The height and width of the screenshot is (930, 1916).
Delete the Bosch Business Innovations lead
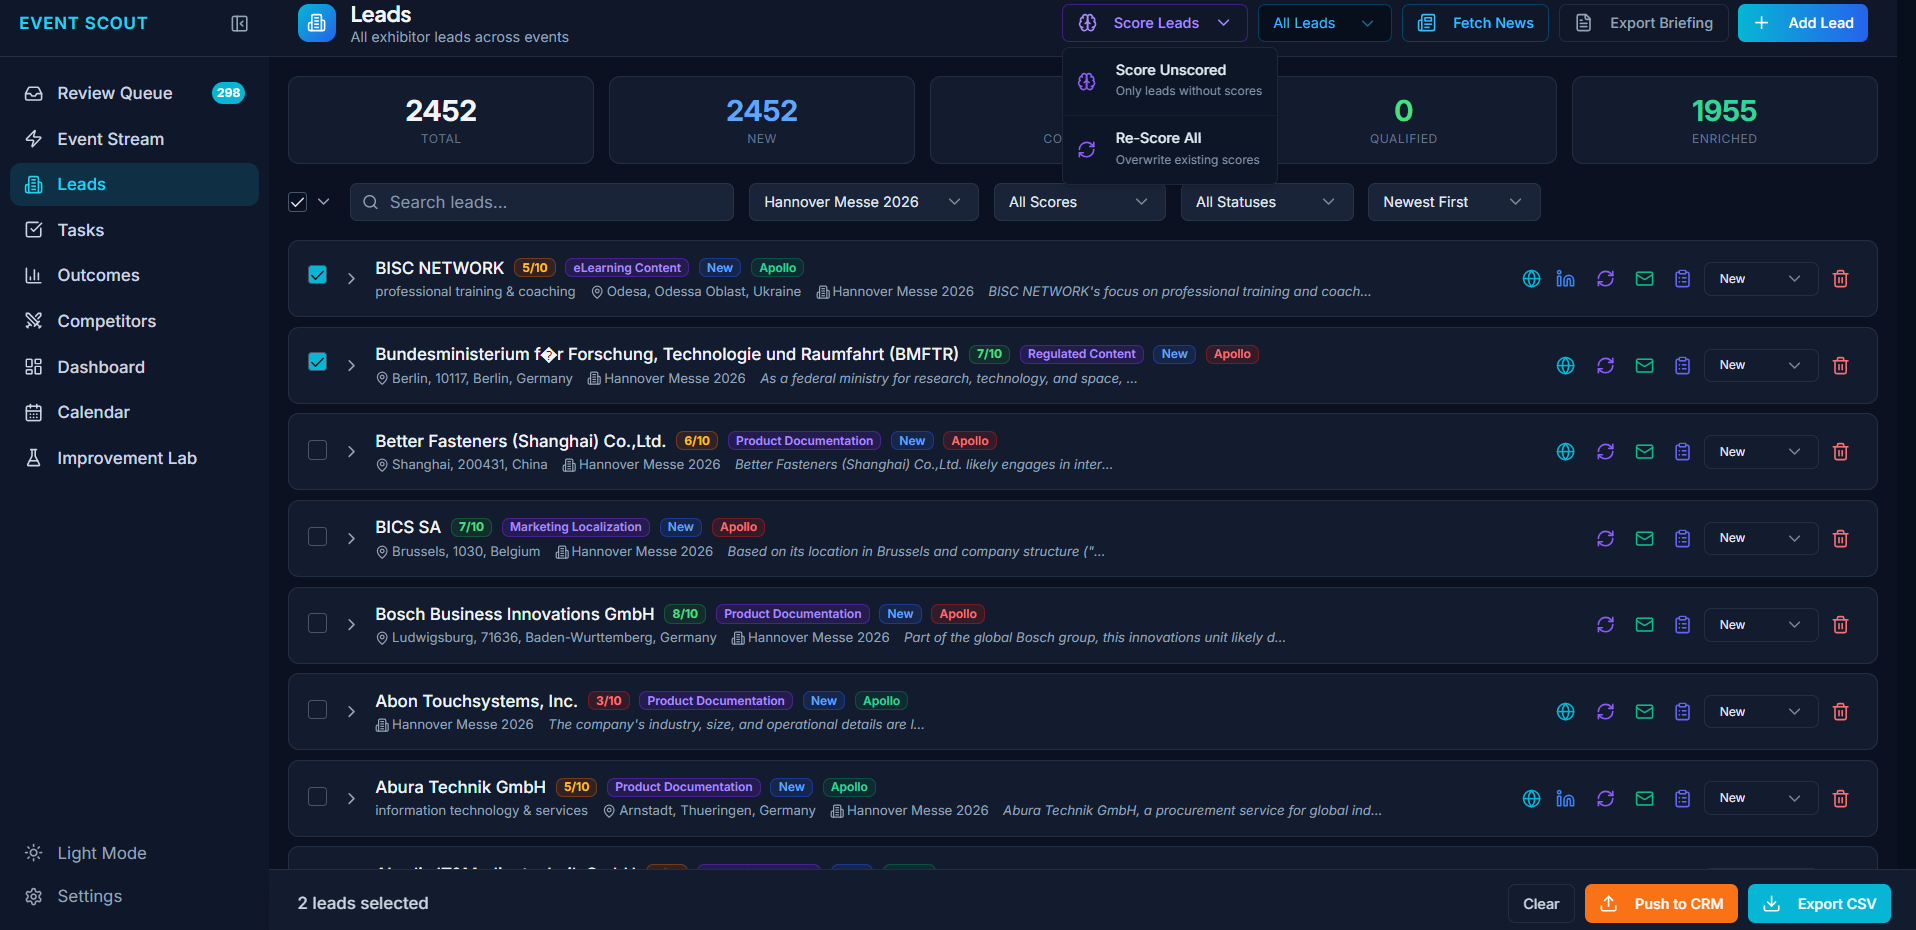click(x=1840, y=625)
